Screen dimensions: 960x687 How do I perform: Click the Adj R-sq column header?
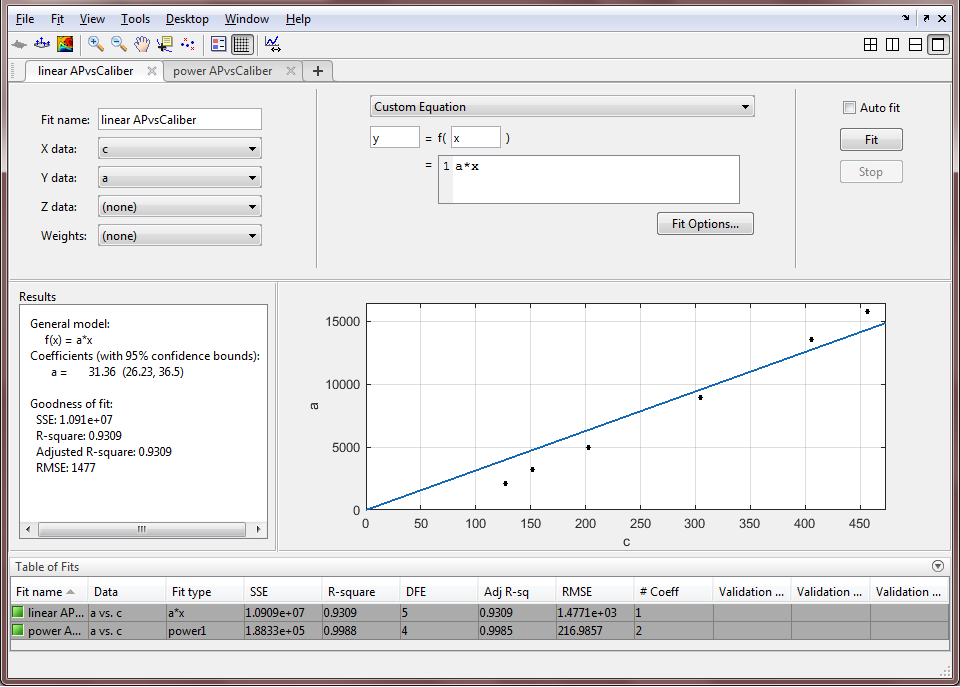[x=517, y=591]
